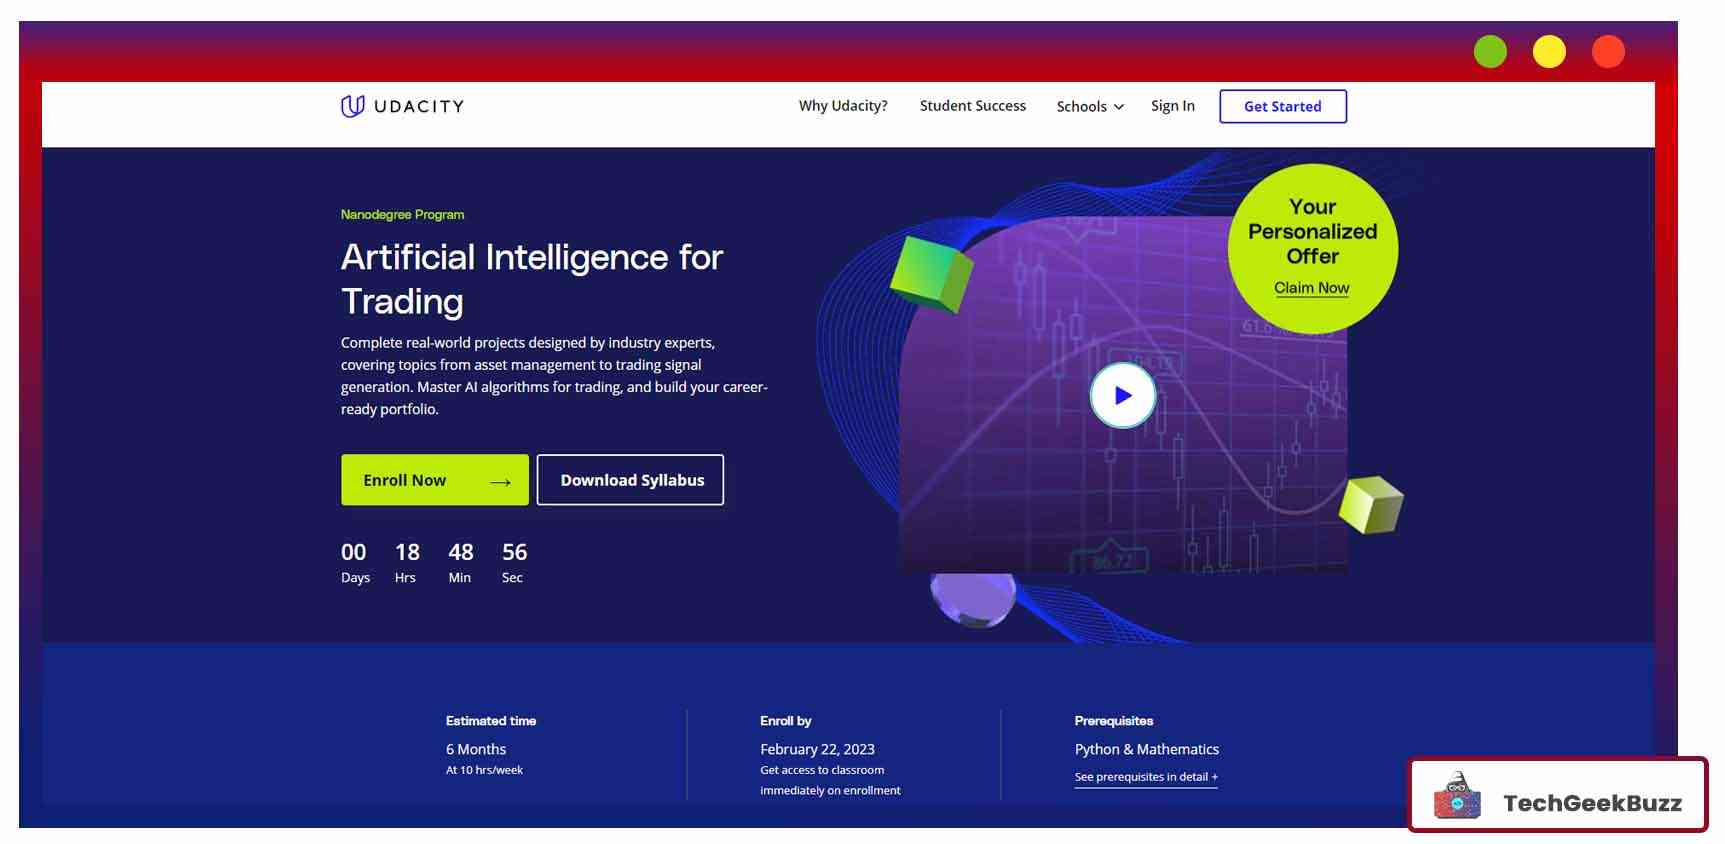Follow the Claim Now offer link

click(x=1311, y=288)
